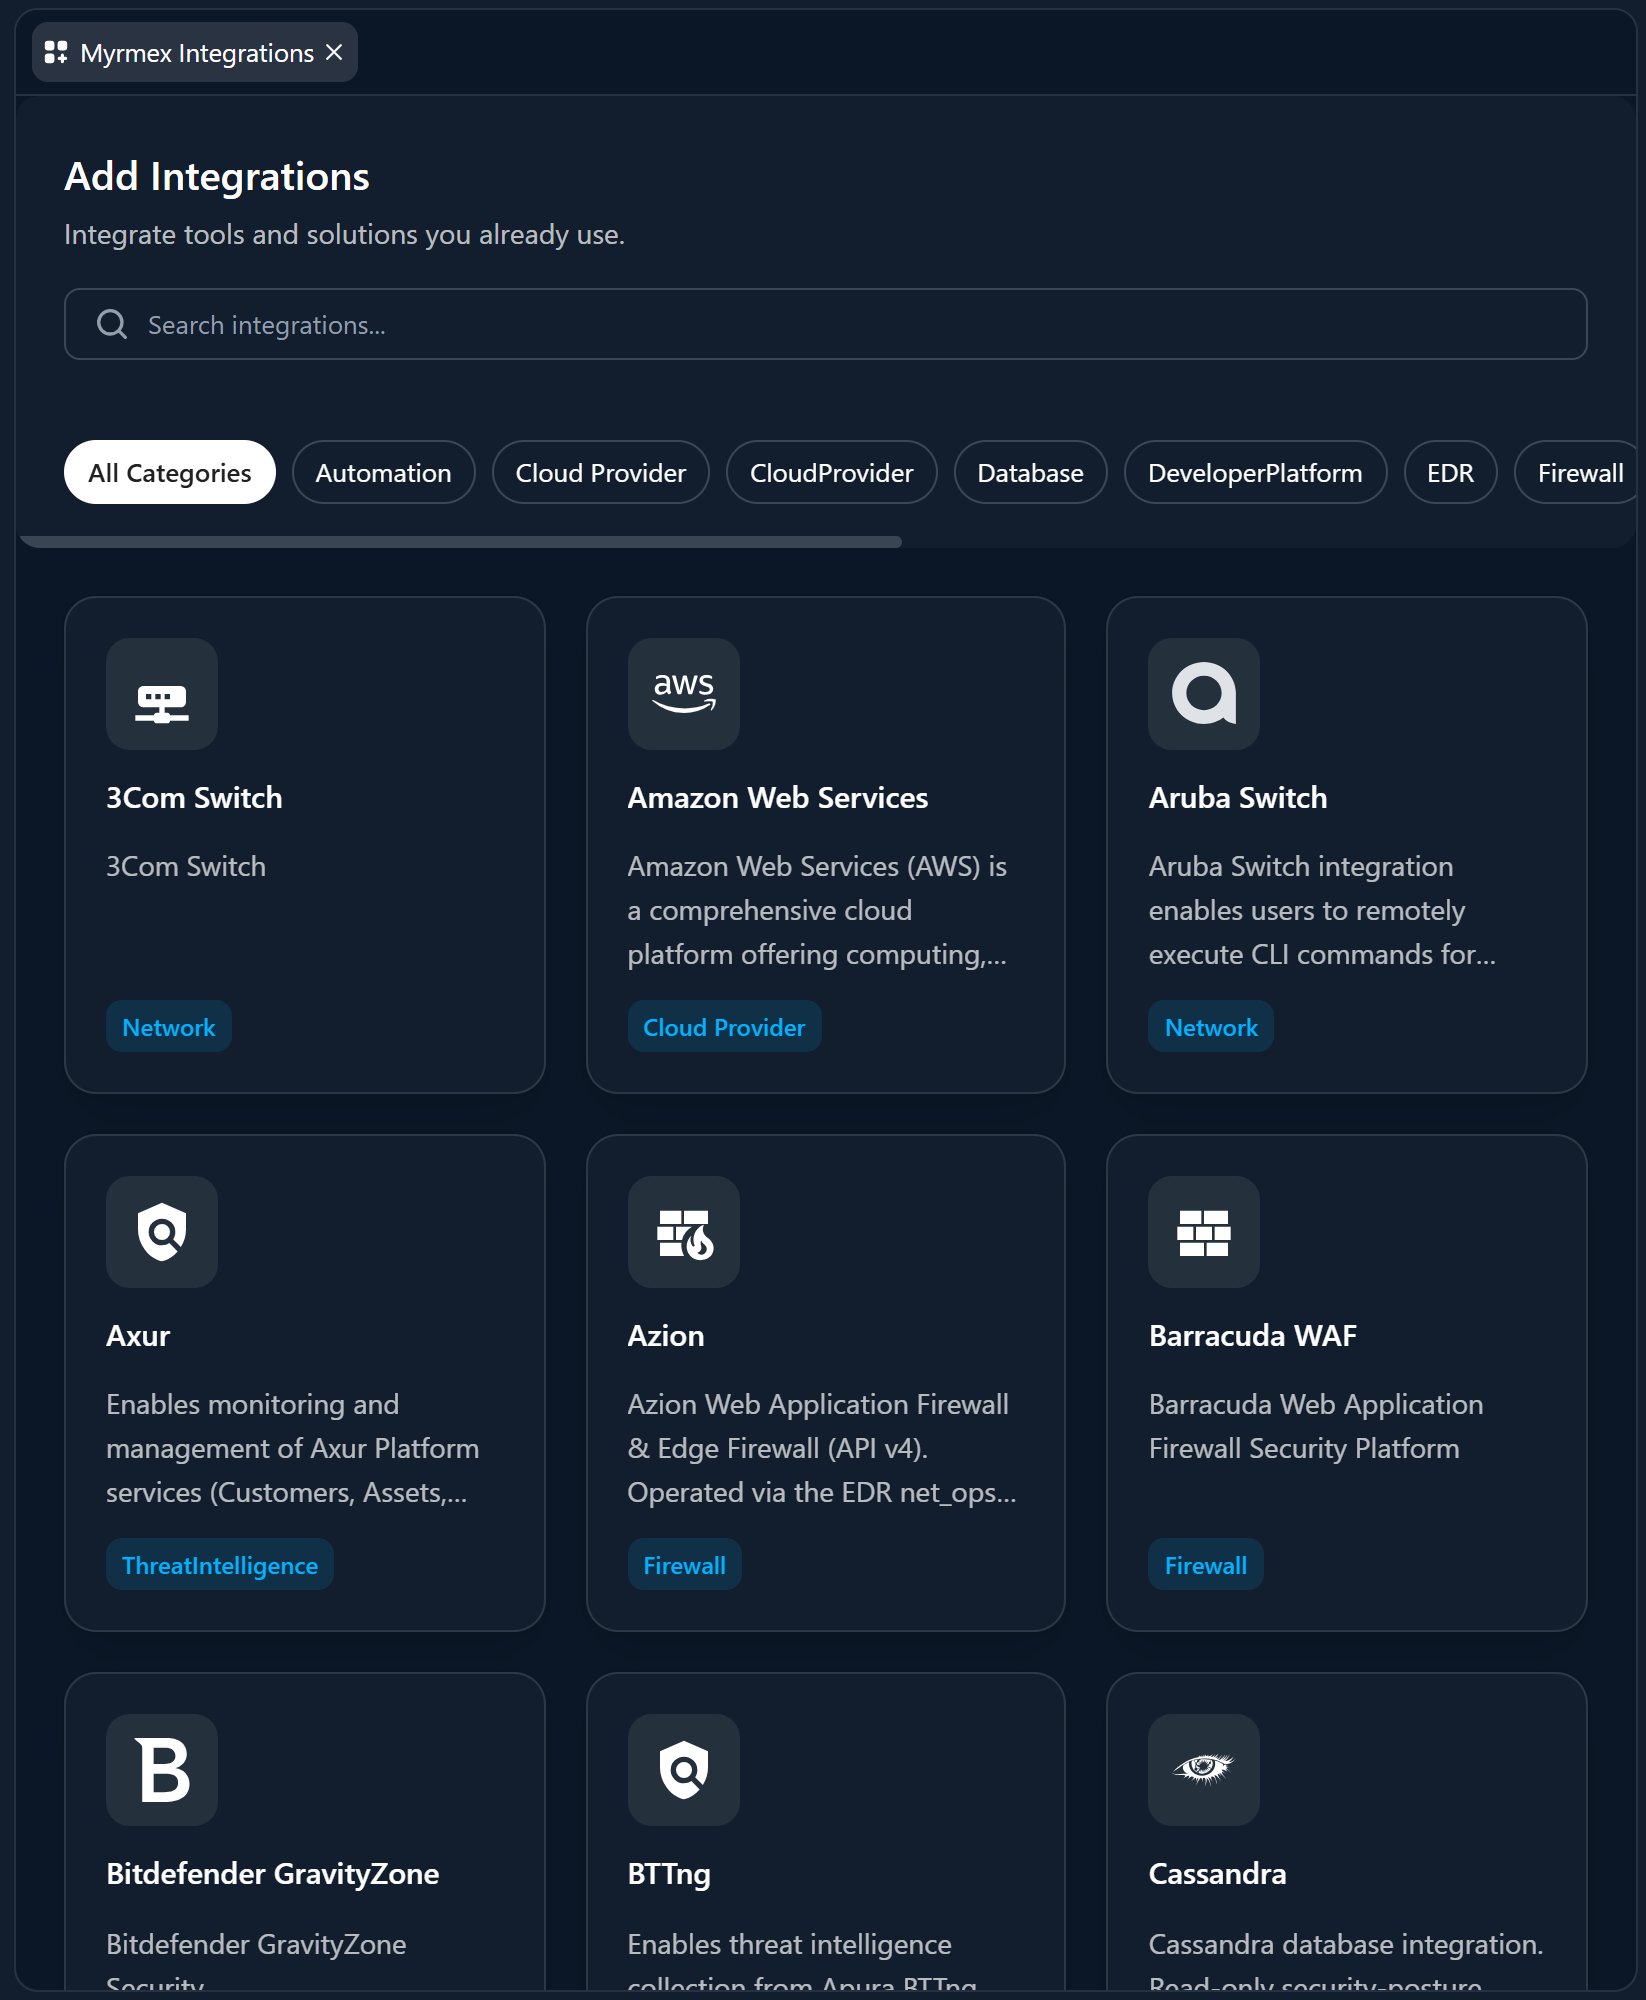Click the 'Enables monitoring and' Axur description
Image resolution: width=1646 pixels, height=2000 pixels.
coord(253,1405)
